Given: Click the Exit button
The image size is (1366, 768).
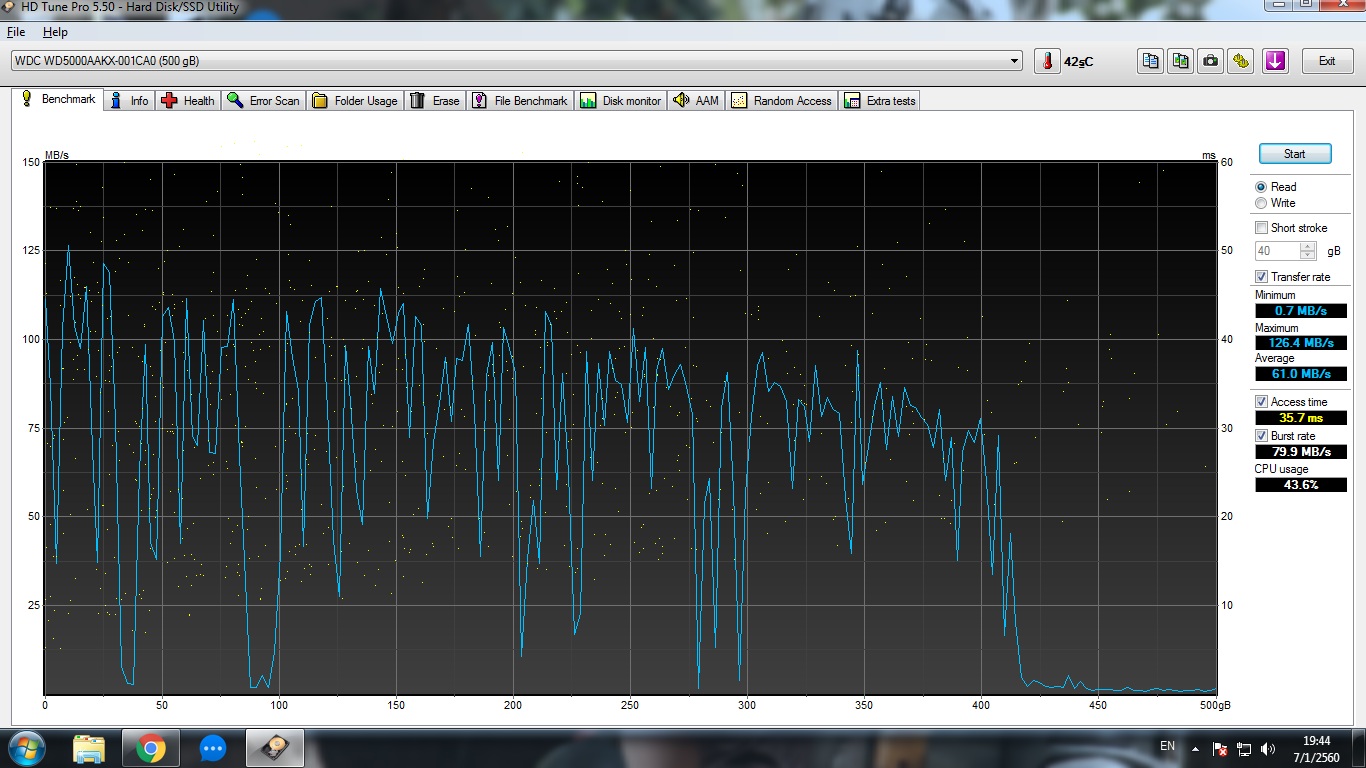Looking at the screenshot, I should pyautogui.click(x=1327, y=61).
